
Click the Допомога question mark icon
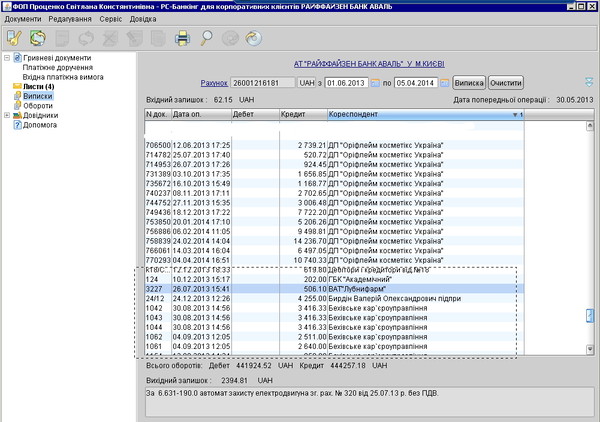pyautogui.click(x=17, y=125)
